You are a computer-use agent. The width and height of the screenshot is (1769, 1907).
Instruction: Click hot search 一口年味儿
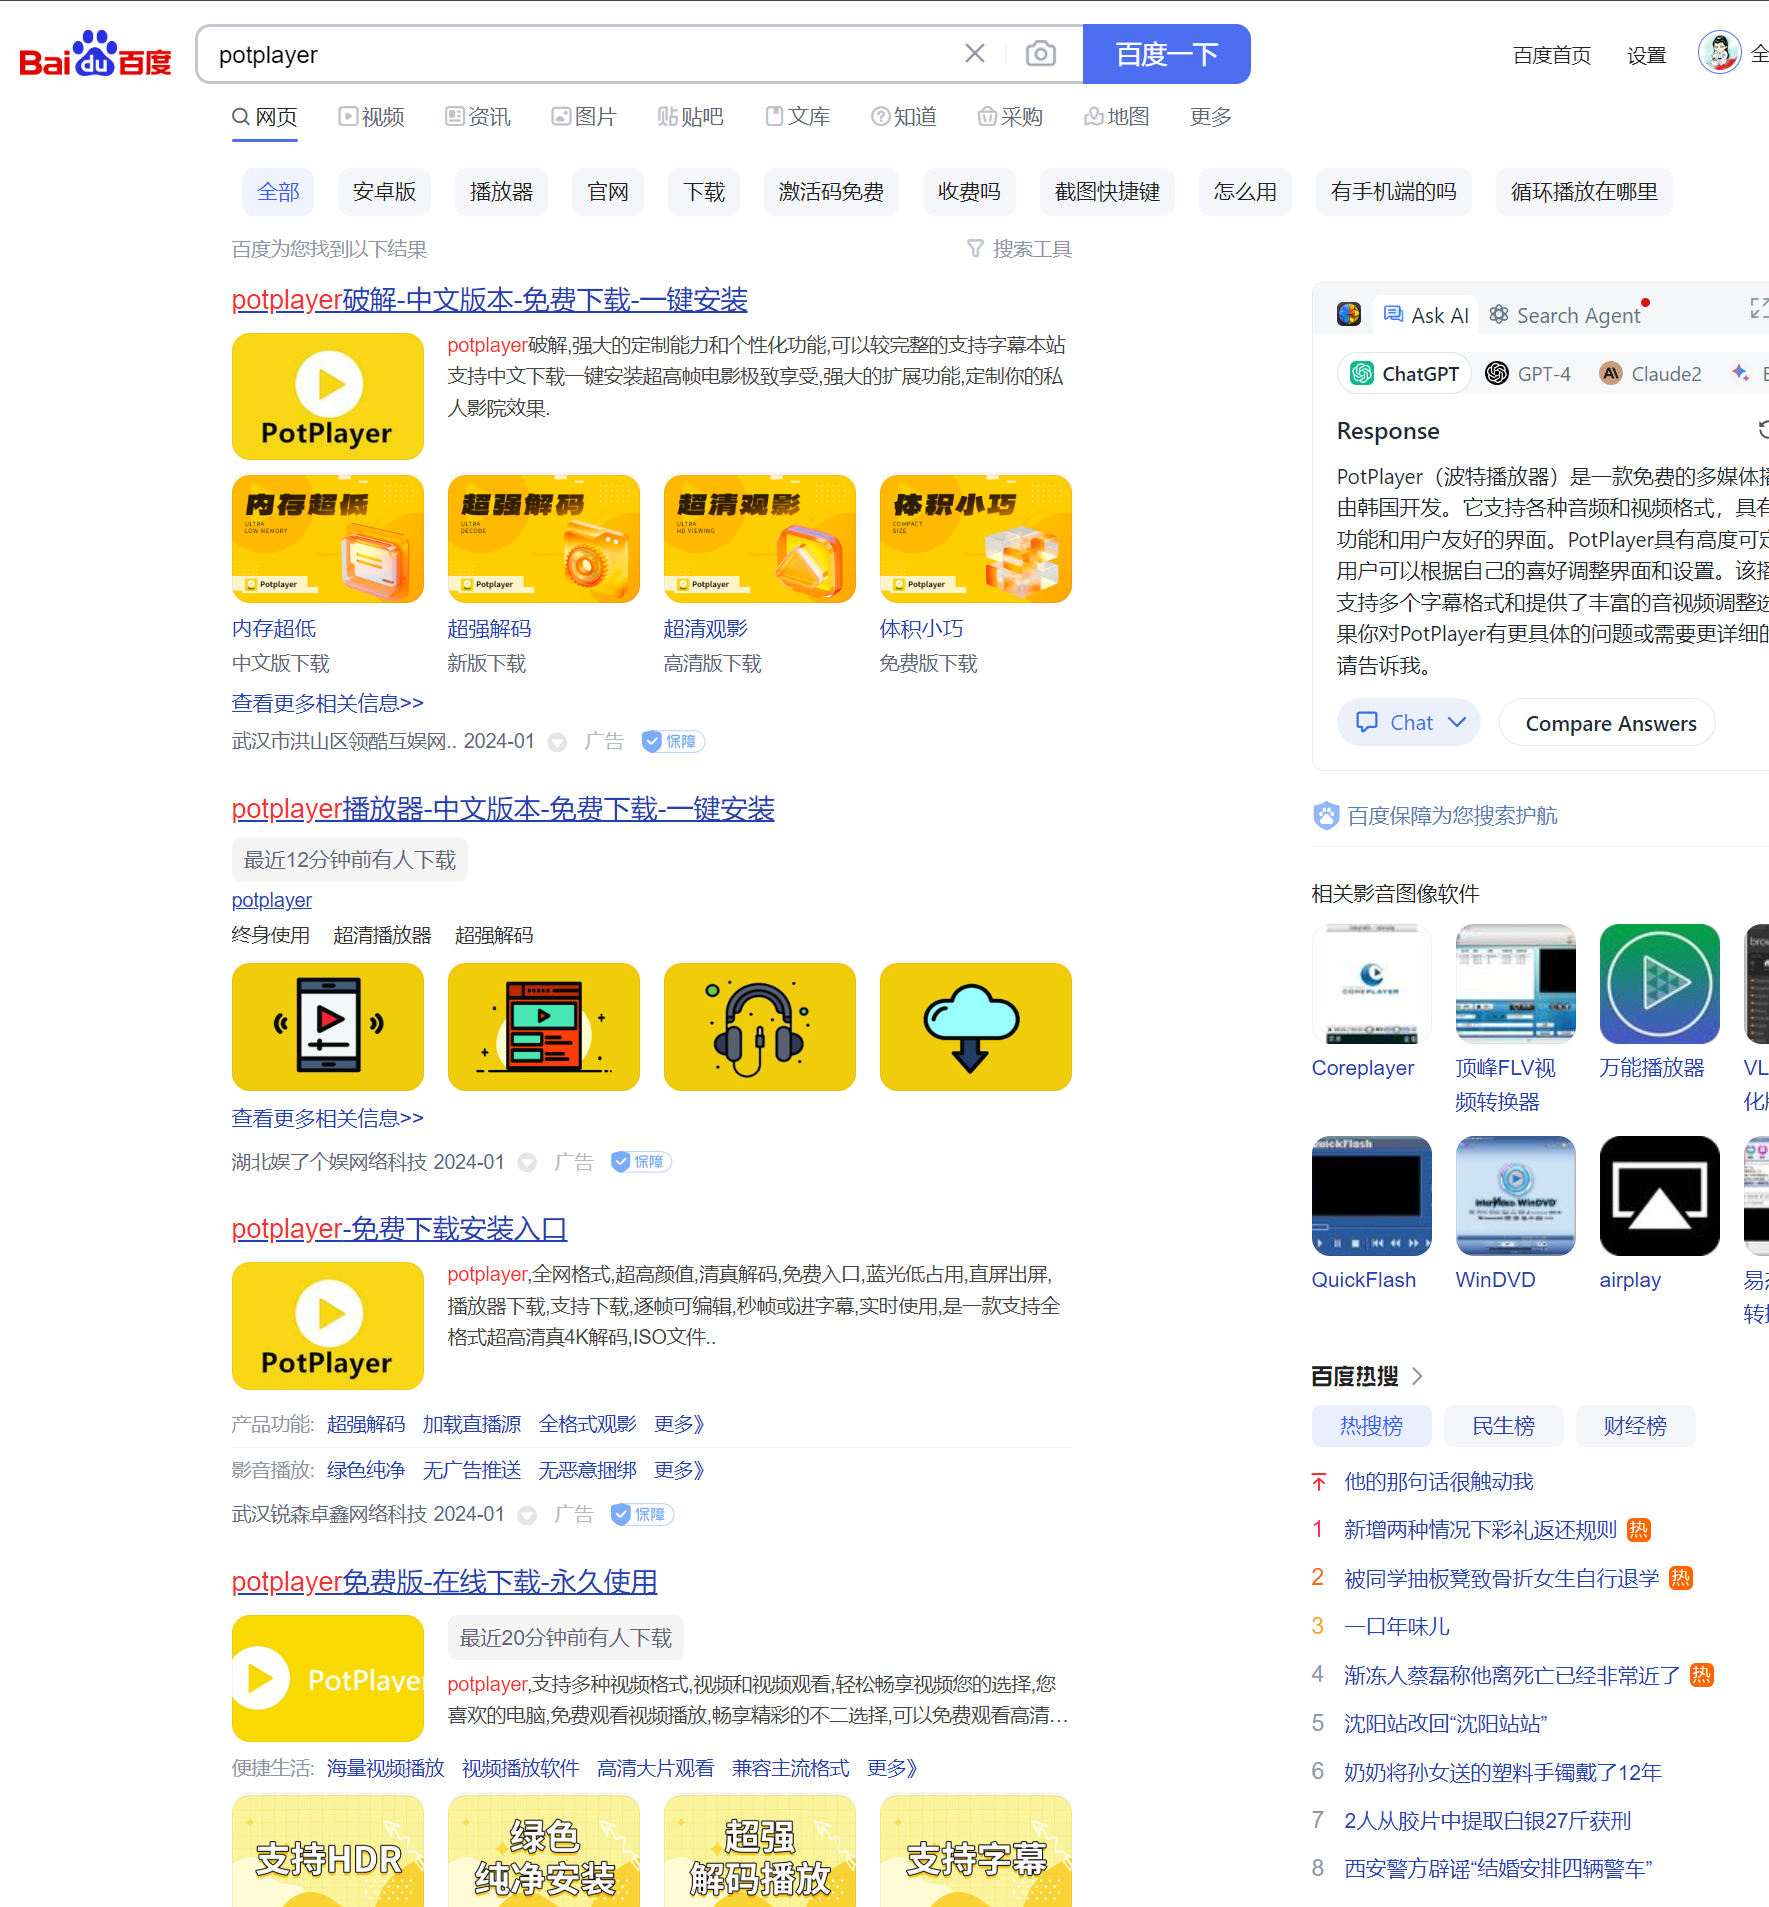pos(1397,1626)
